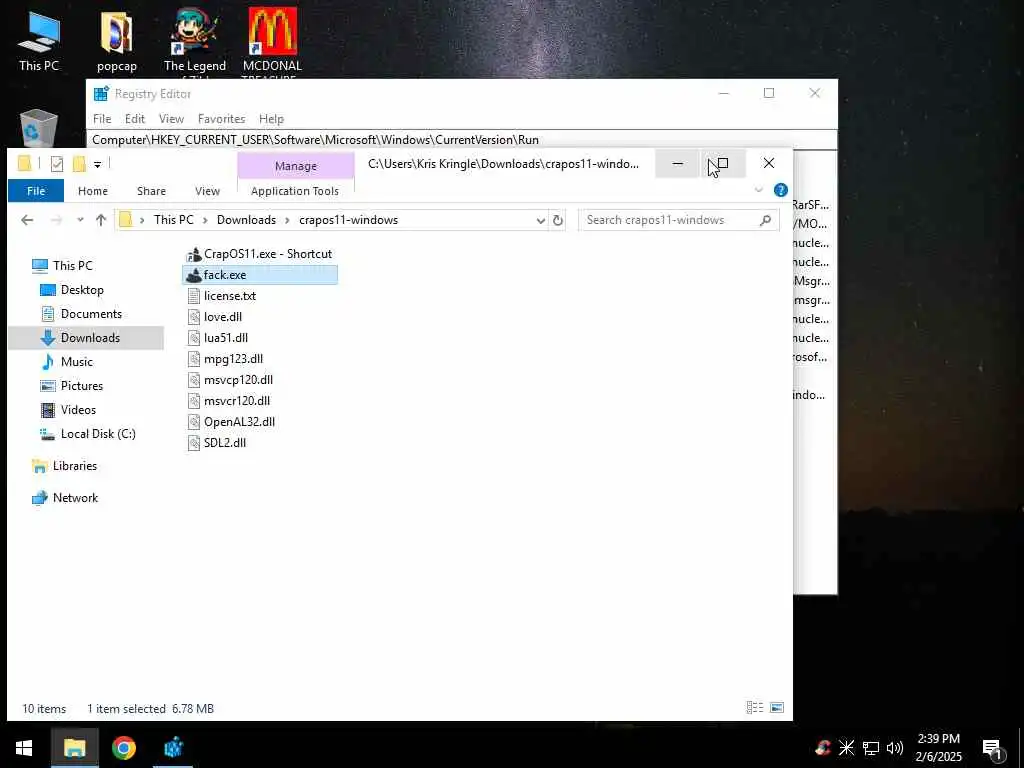This screenshot has height=768, width=1024.
Task: Click Downloads in the address breadcrumb
Action: tap(246, 220)
